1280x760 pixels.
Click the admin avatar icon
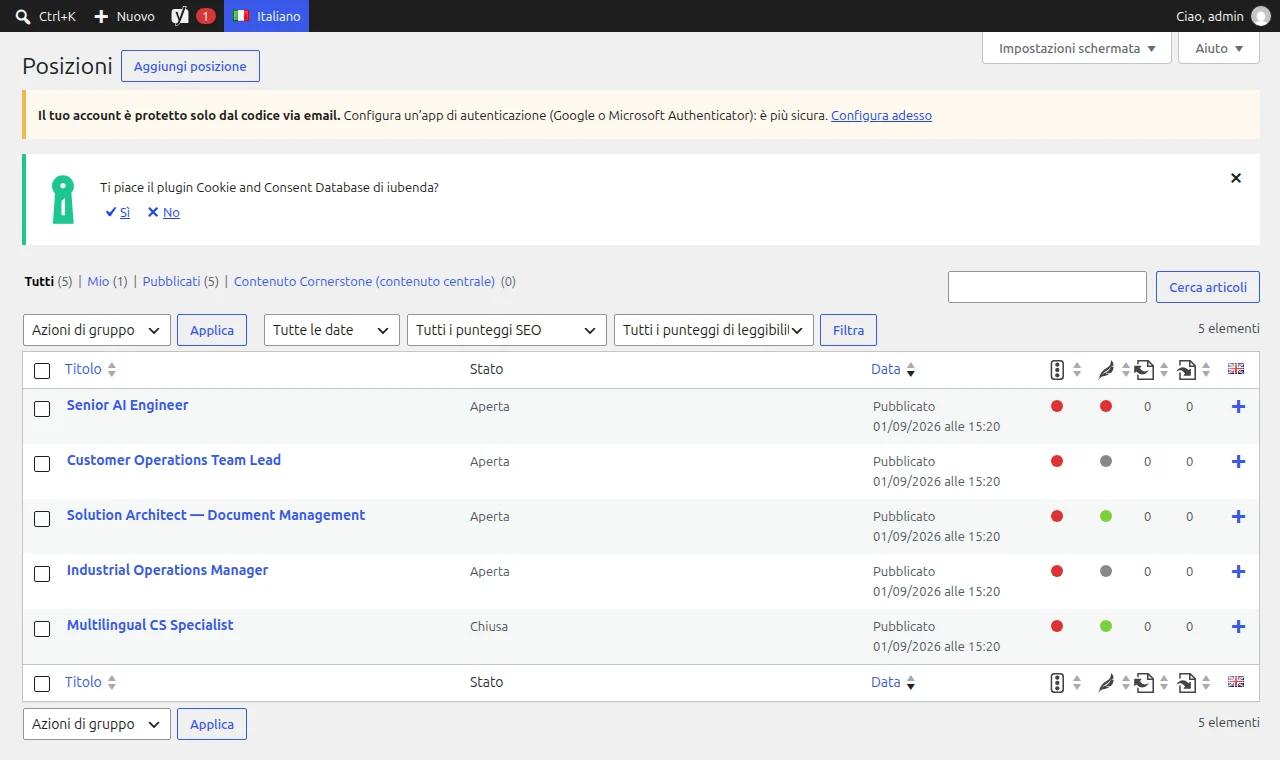tap(1260, 16)
